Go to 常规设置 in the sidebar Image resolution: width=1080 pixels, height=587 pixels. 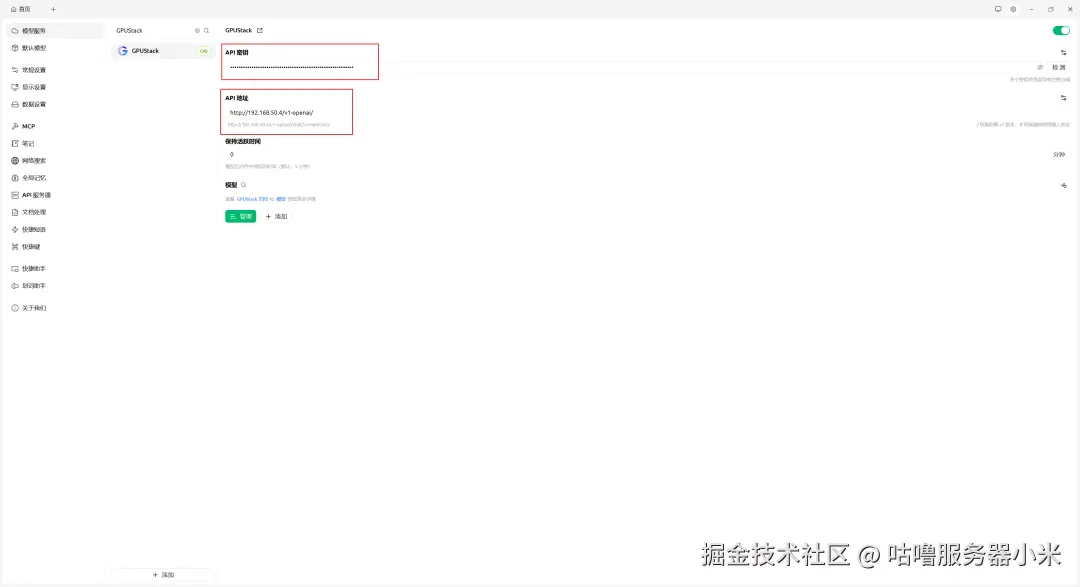coord(54,70)
